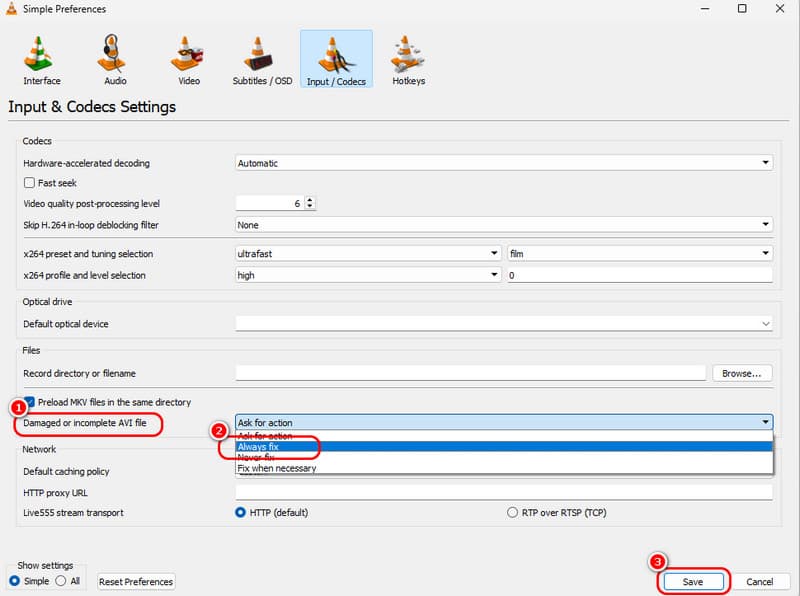Select the Audio settings icon
Screen dimensions: 800x596
click(x=113, y=55)
